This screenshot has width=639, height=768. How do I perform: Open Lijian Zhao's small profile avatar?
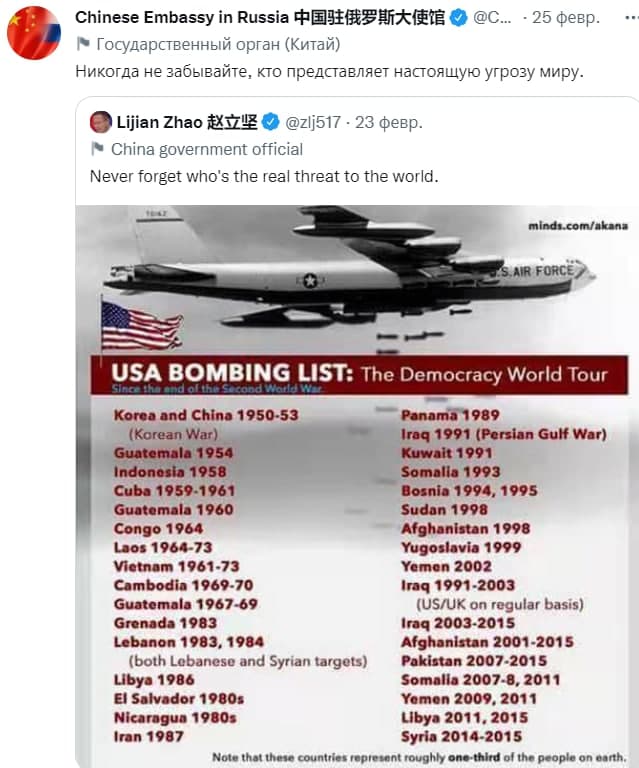coord(100,122)
